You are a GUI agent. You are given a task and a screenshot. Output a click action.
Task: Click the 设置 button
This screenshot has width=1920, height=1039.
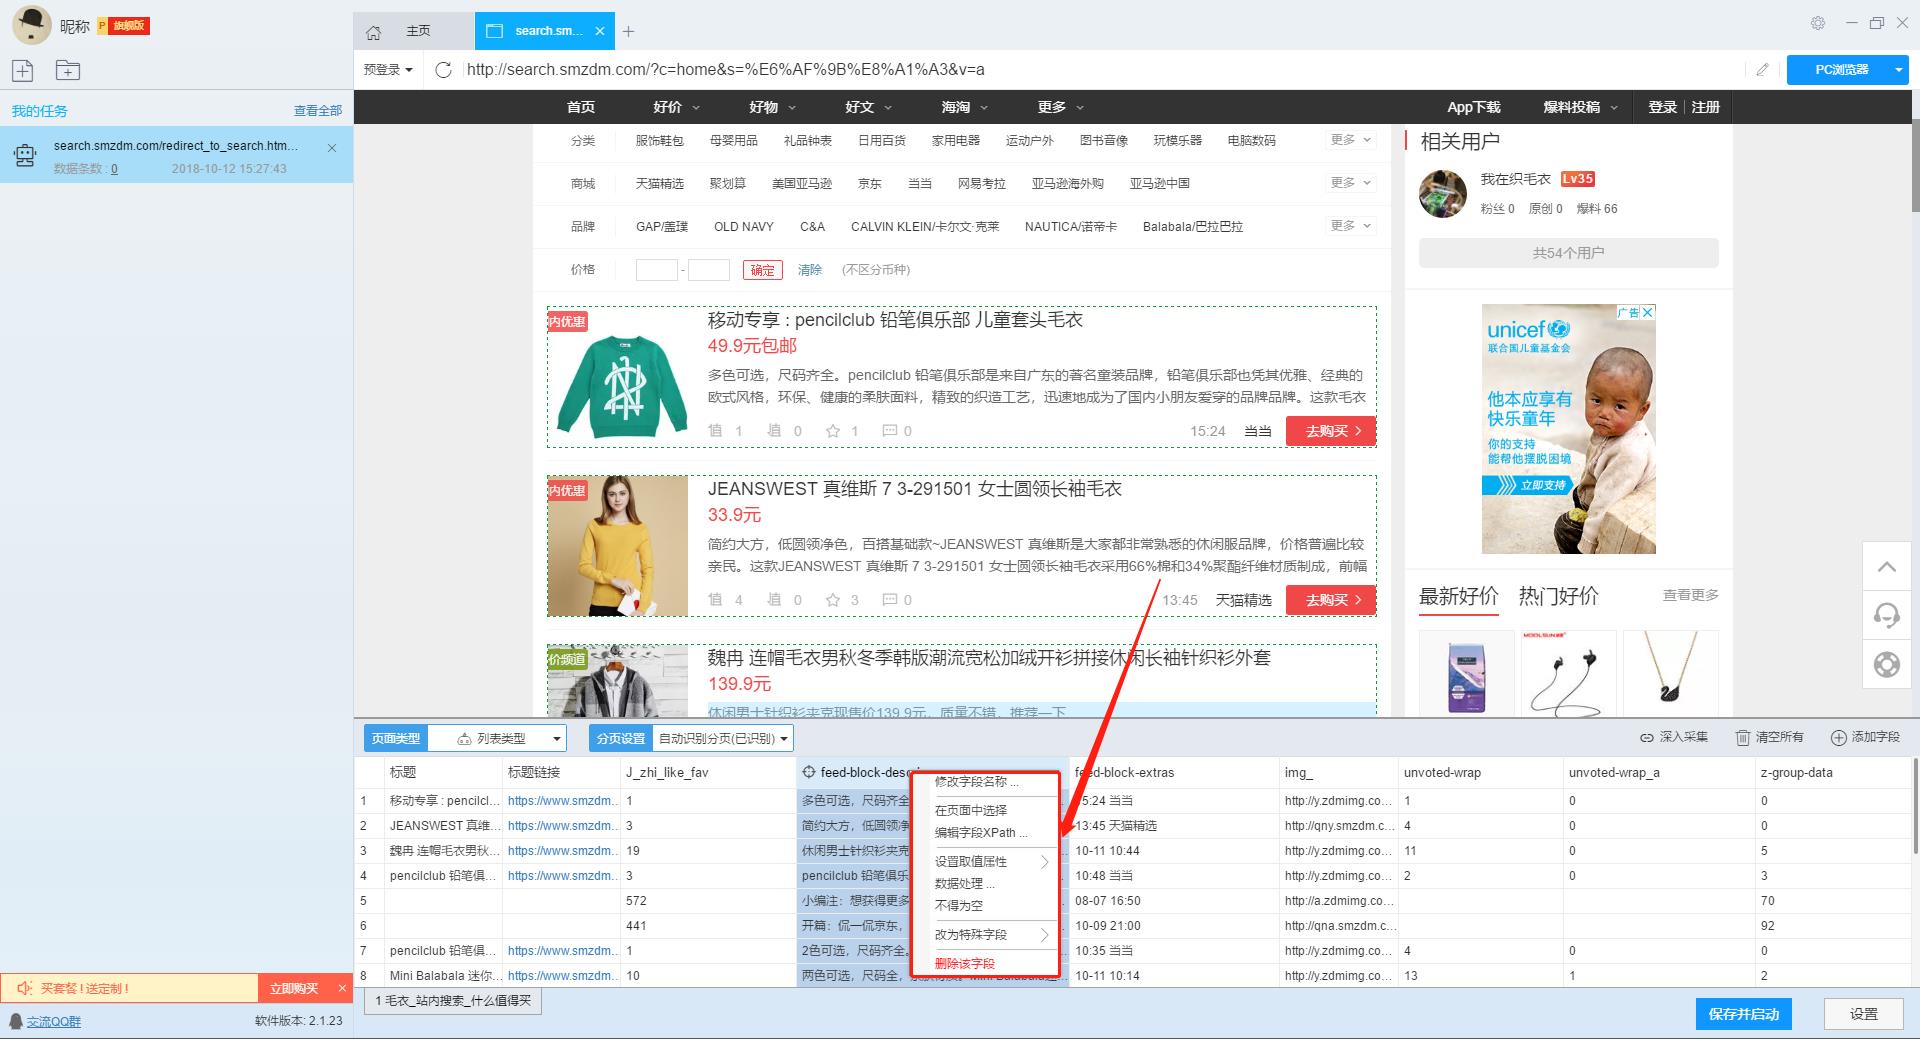1863,1014
